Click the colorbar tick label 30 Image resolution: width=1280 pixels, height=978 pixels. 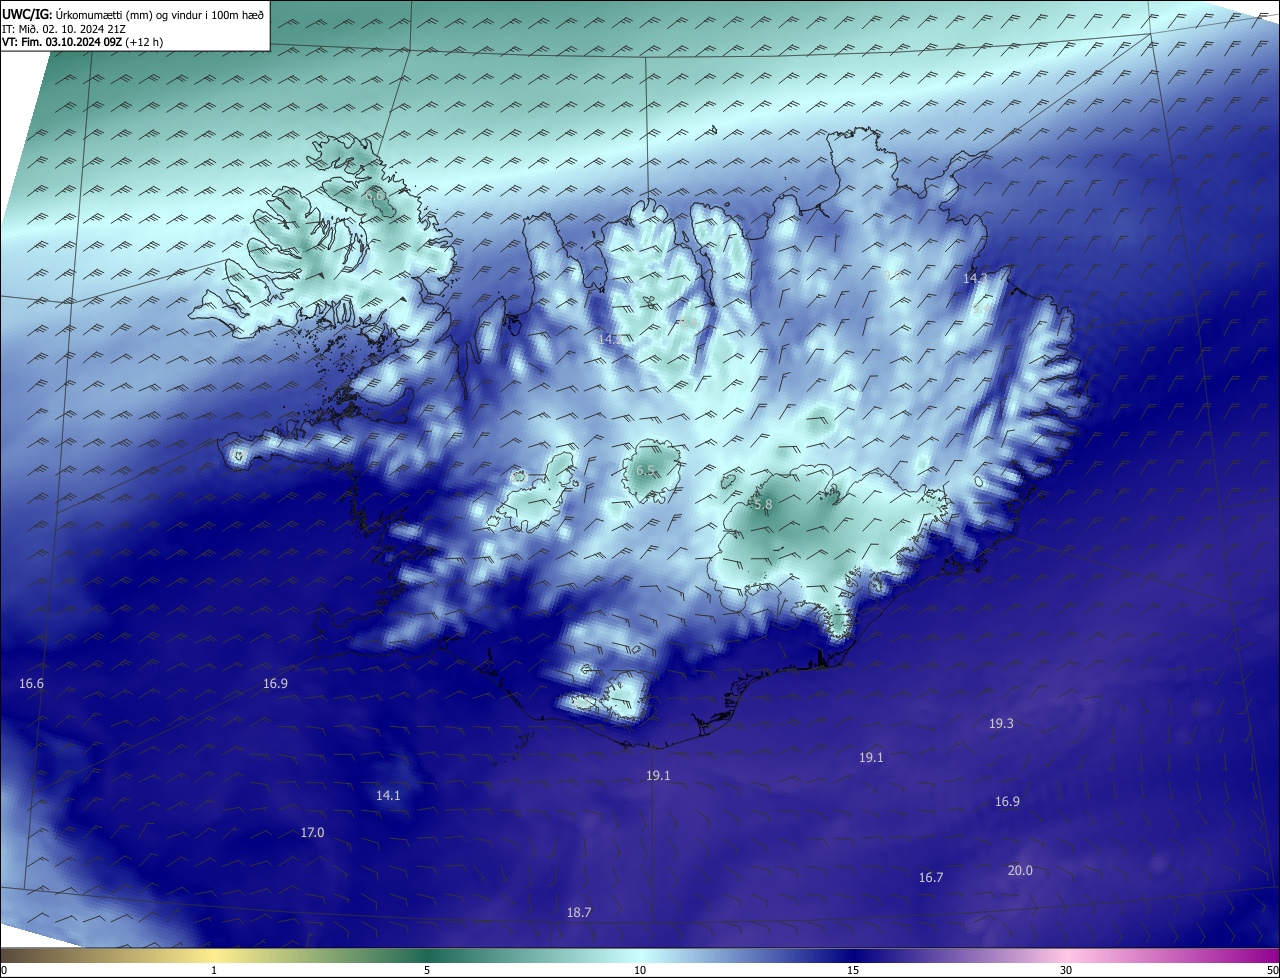pos(1066,970)
